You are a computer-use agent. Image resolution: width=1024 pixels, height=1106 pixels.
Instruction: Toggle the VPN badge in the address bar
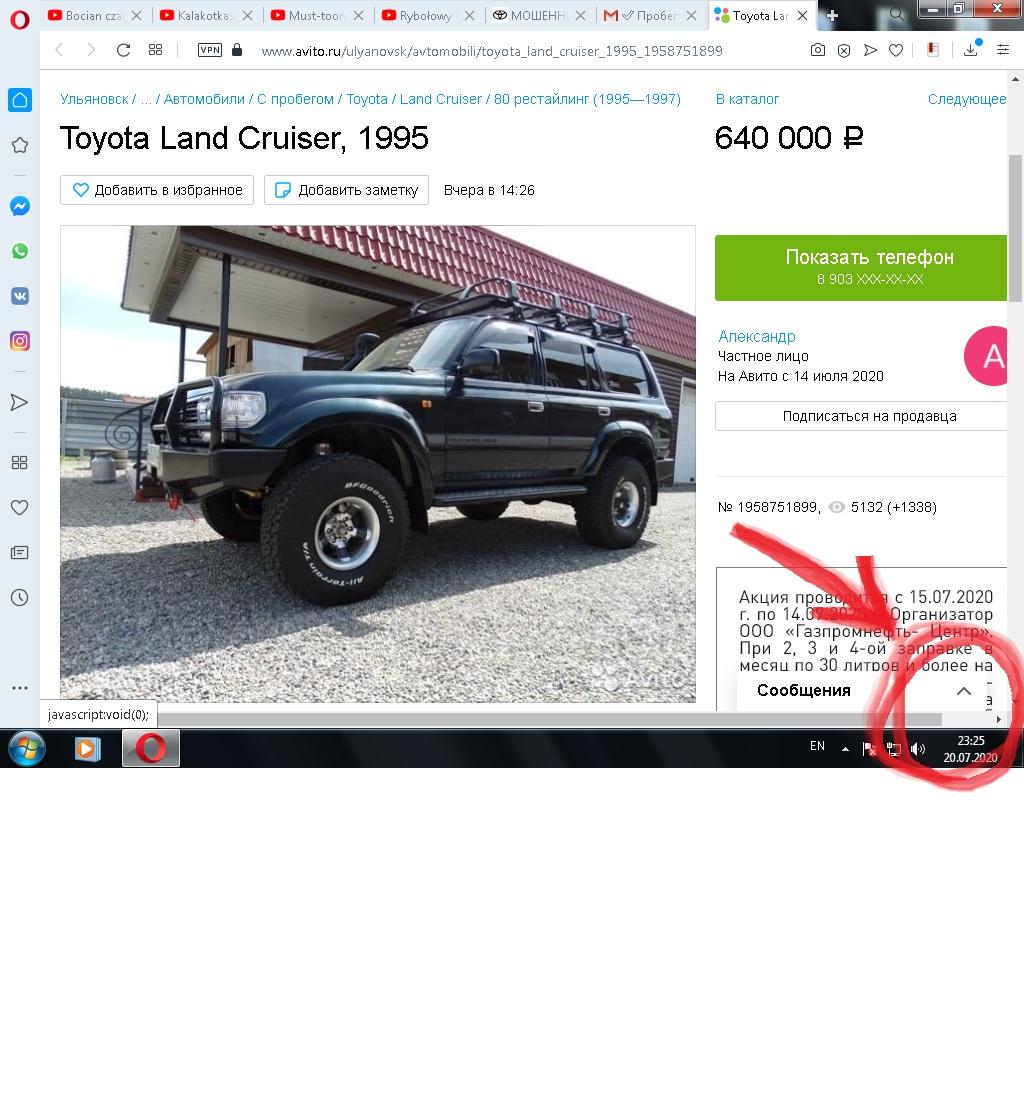click(210, 50)
